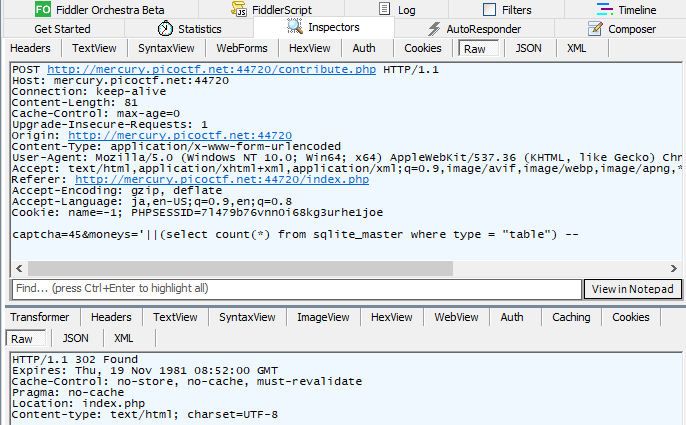This screenshot has width=686, height=425.
Task: Open the response SyntaxView tab
Action: coord(247,317)
